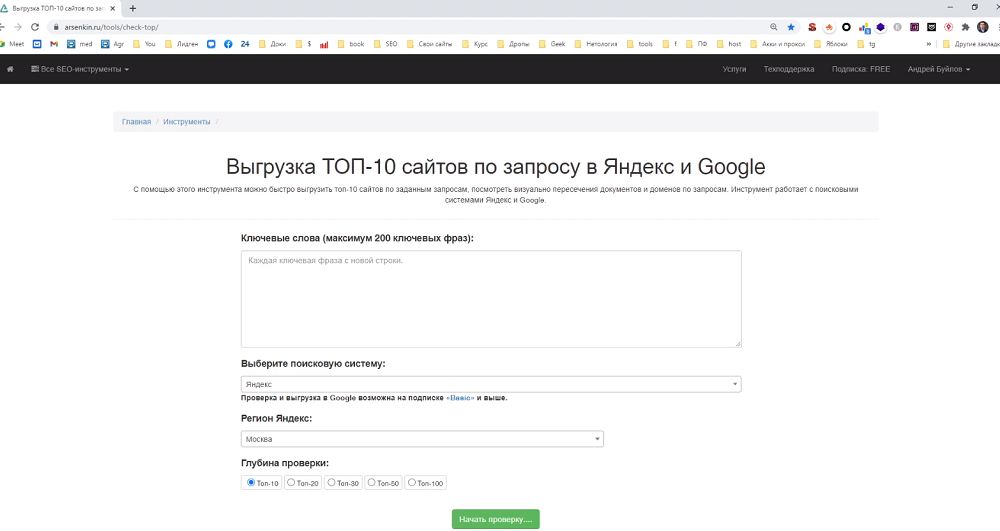The image size is (1000, 531).
Task: Open the search engine dropdown showing Яндекс
Action: coord(491,384)
